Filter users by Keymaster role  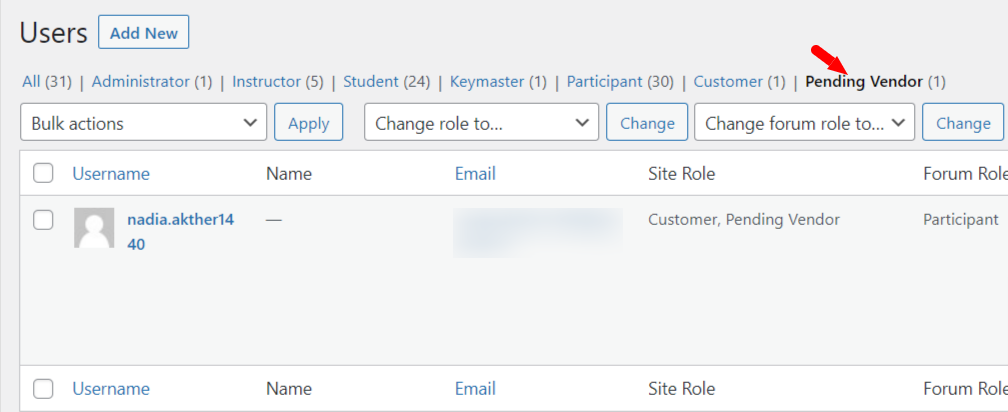(x=487, y=82)
